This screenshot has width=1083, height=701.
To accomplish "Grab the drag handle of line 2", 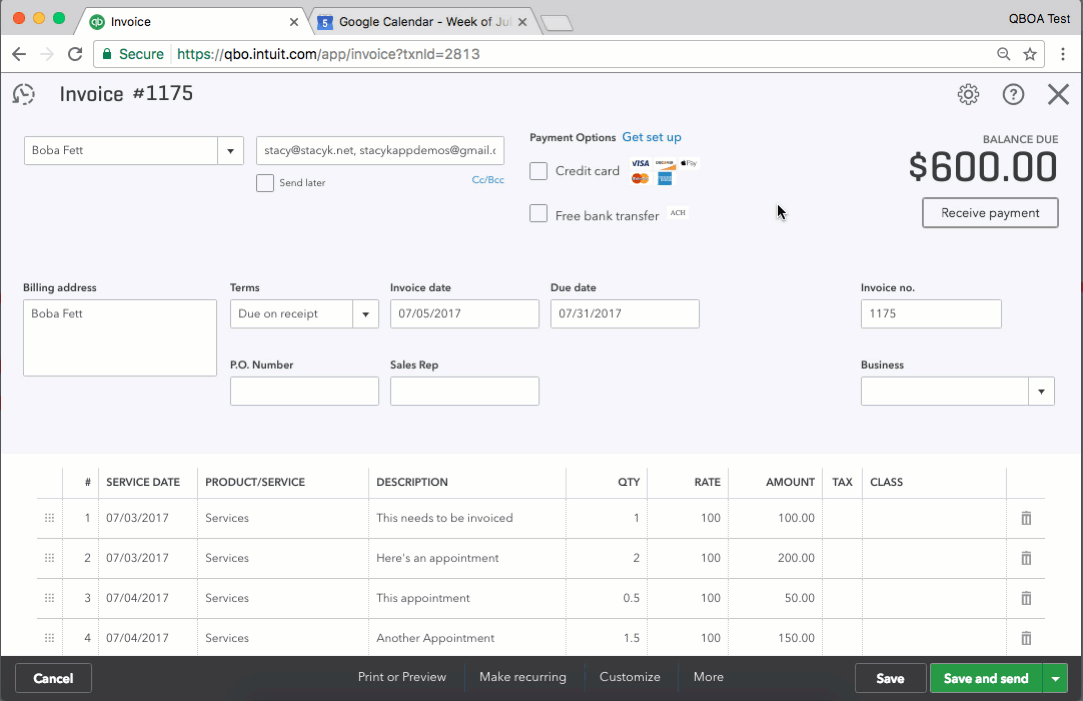I will [x=50, y=558].
